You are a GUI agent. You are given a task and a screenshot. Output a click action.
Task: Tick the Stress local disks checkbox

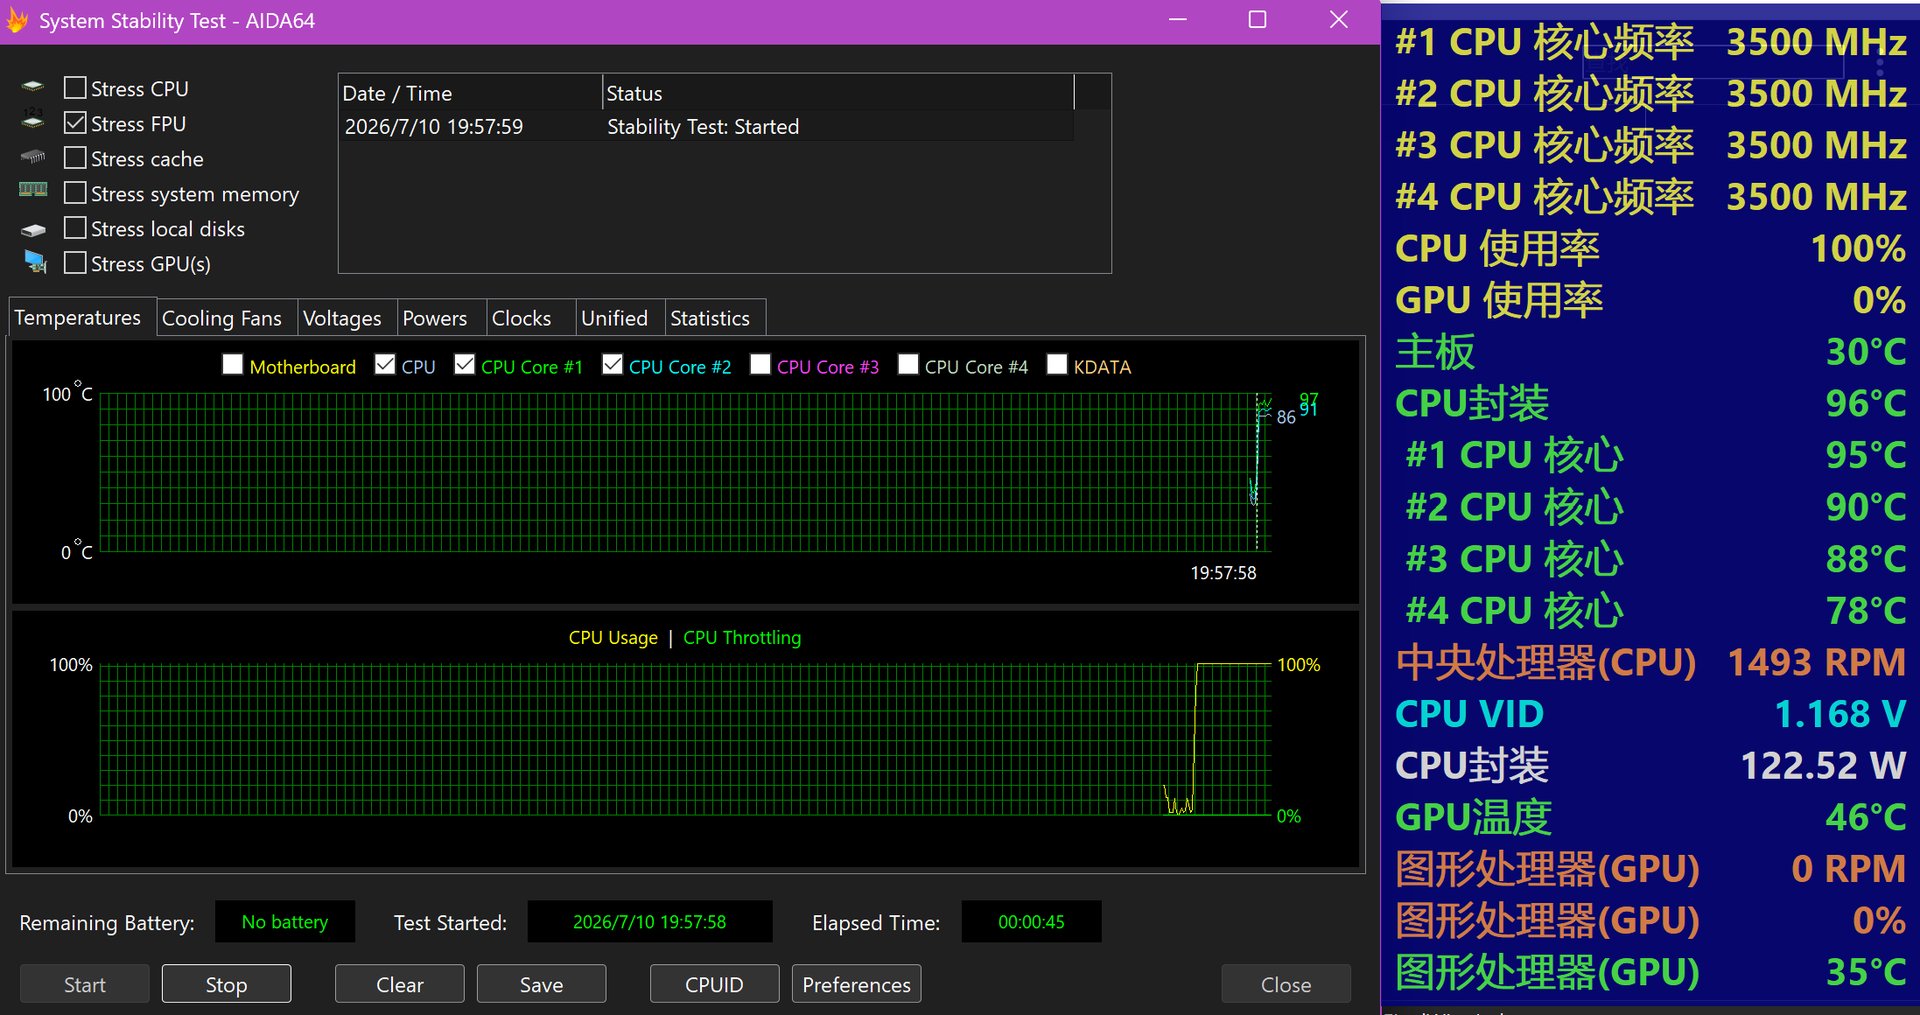(75, 228)
